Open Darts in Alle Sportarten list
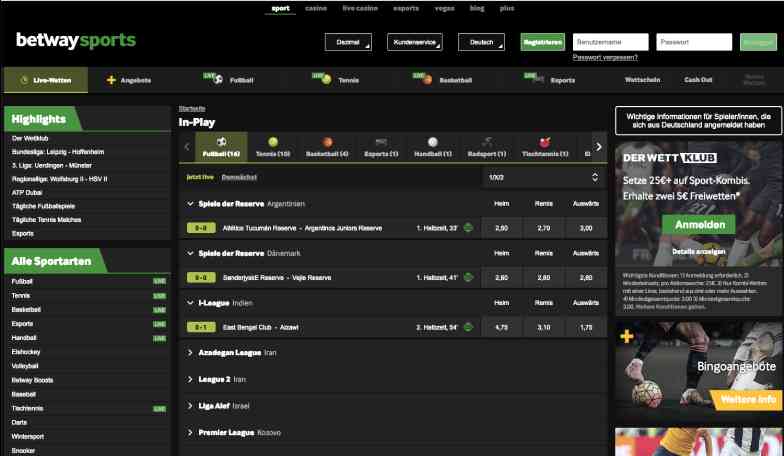The height and width of the screenshot is (456, 784). click(x=19, y=422)
